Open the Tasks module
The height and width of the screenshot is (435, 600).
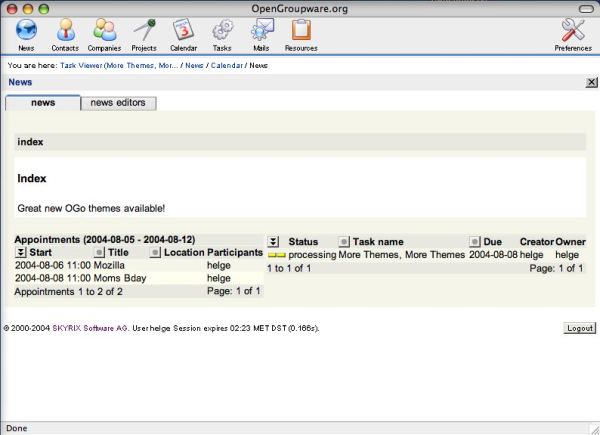[222, 31]
